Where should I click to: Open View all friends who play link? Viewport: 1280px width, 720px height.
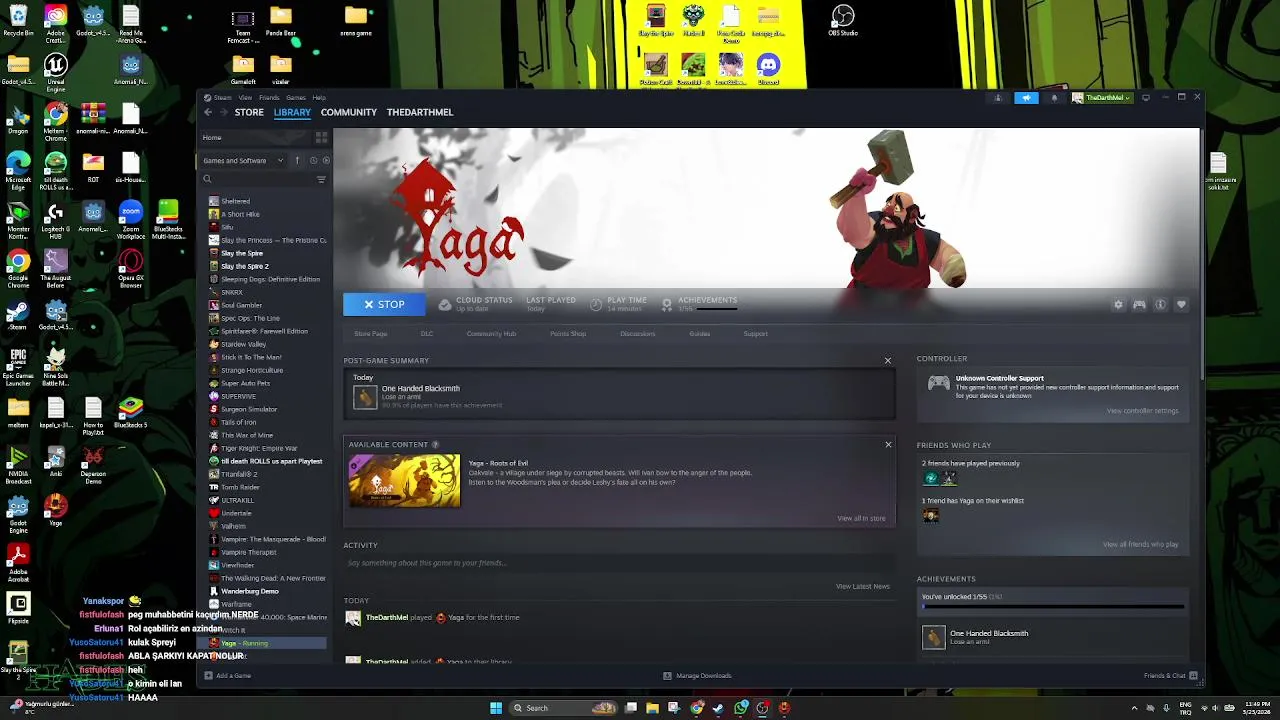coord(1140,544)
